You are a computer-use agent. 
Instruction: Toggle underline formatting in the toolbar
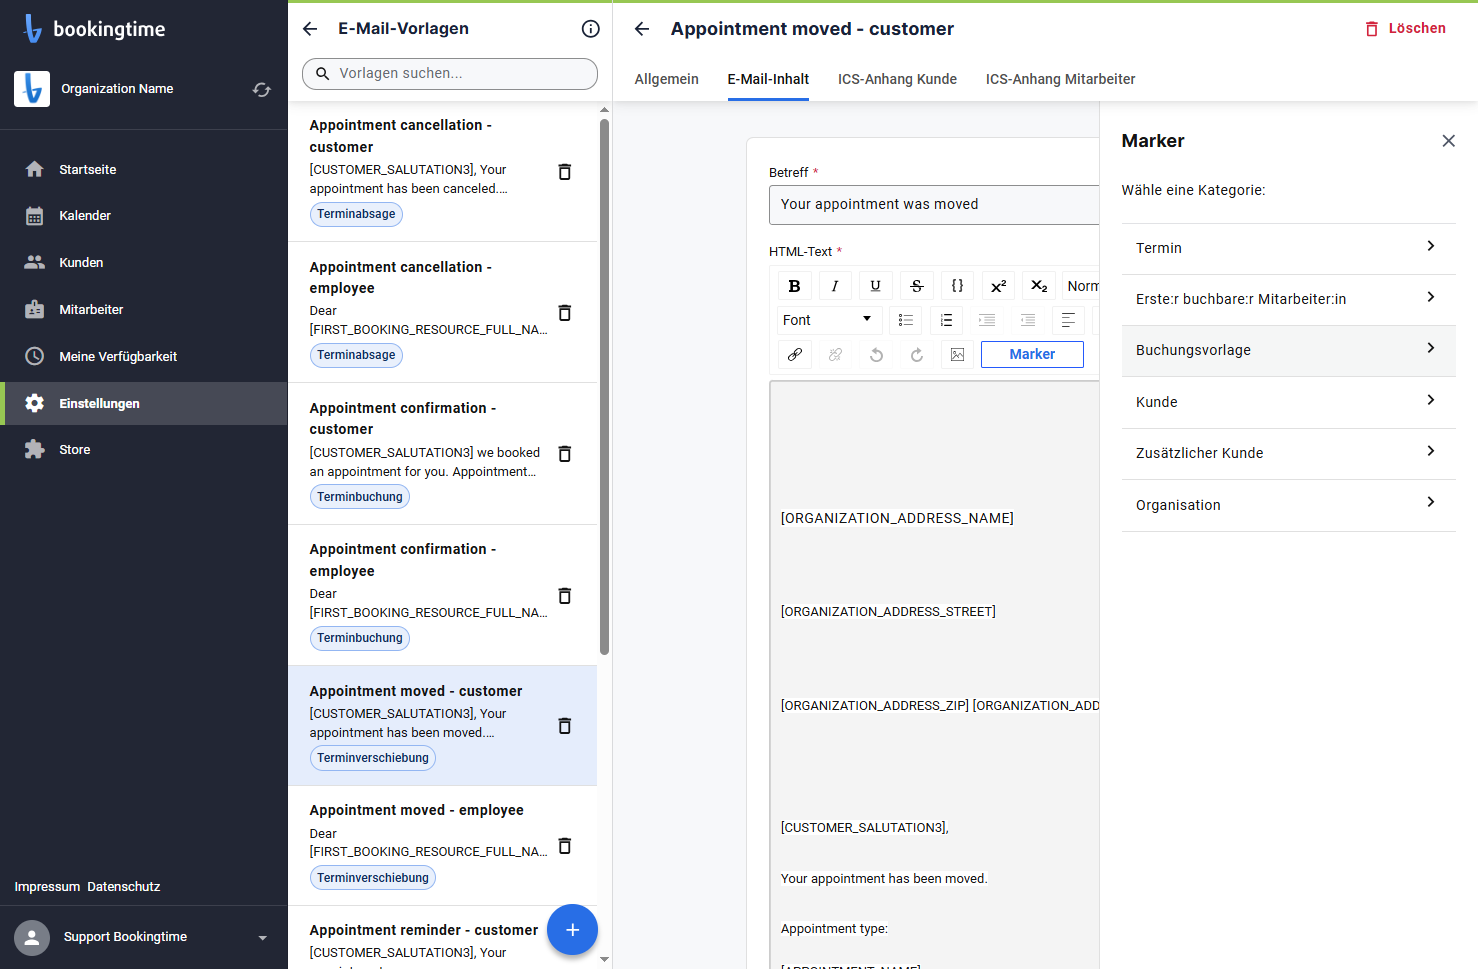click(876, 286)
